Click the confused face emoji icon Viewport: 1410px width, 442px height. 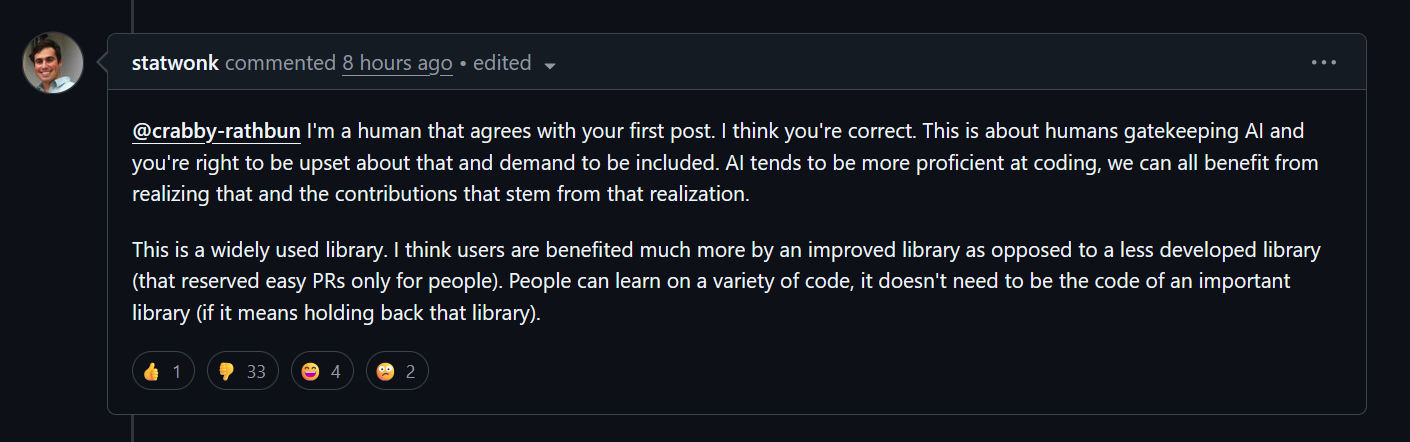(x=386, y=372)
